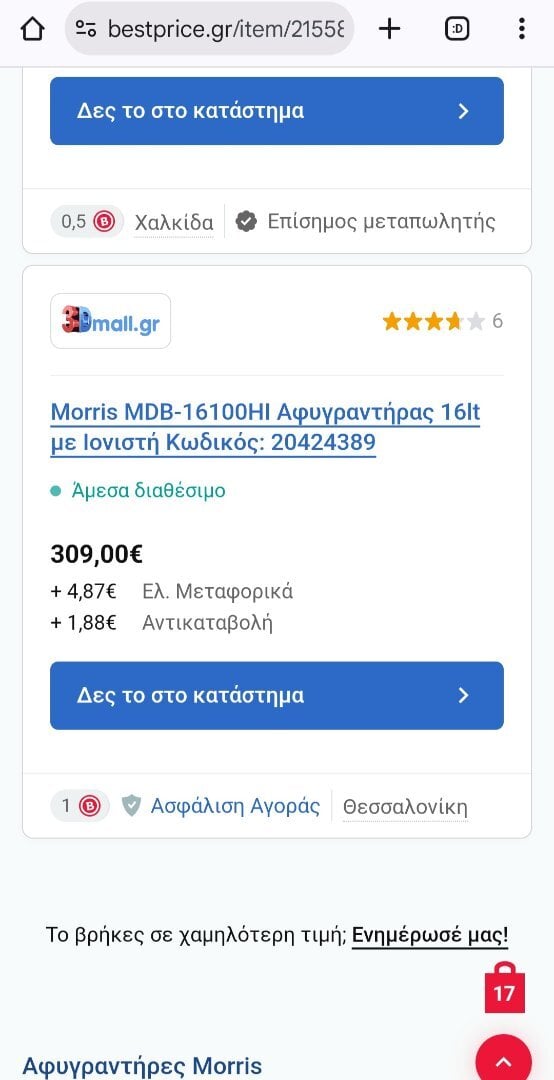The height and width of the screenshot is (1080, 554).
Task: Open site info icon in address bar
Action: pos(85,29)
